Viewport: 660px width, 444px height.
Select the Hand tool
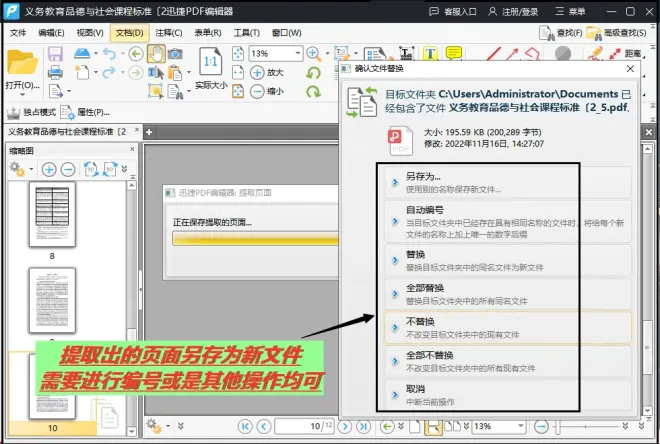click(x=156, y=53)
